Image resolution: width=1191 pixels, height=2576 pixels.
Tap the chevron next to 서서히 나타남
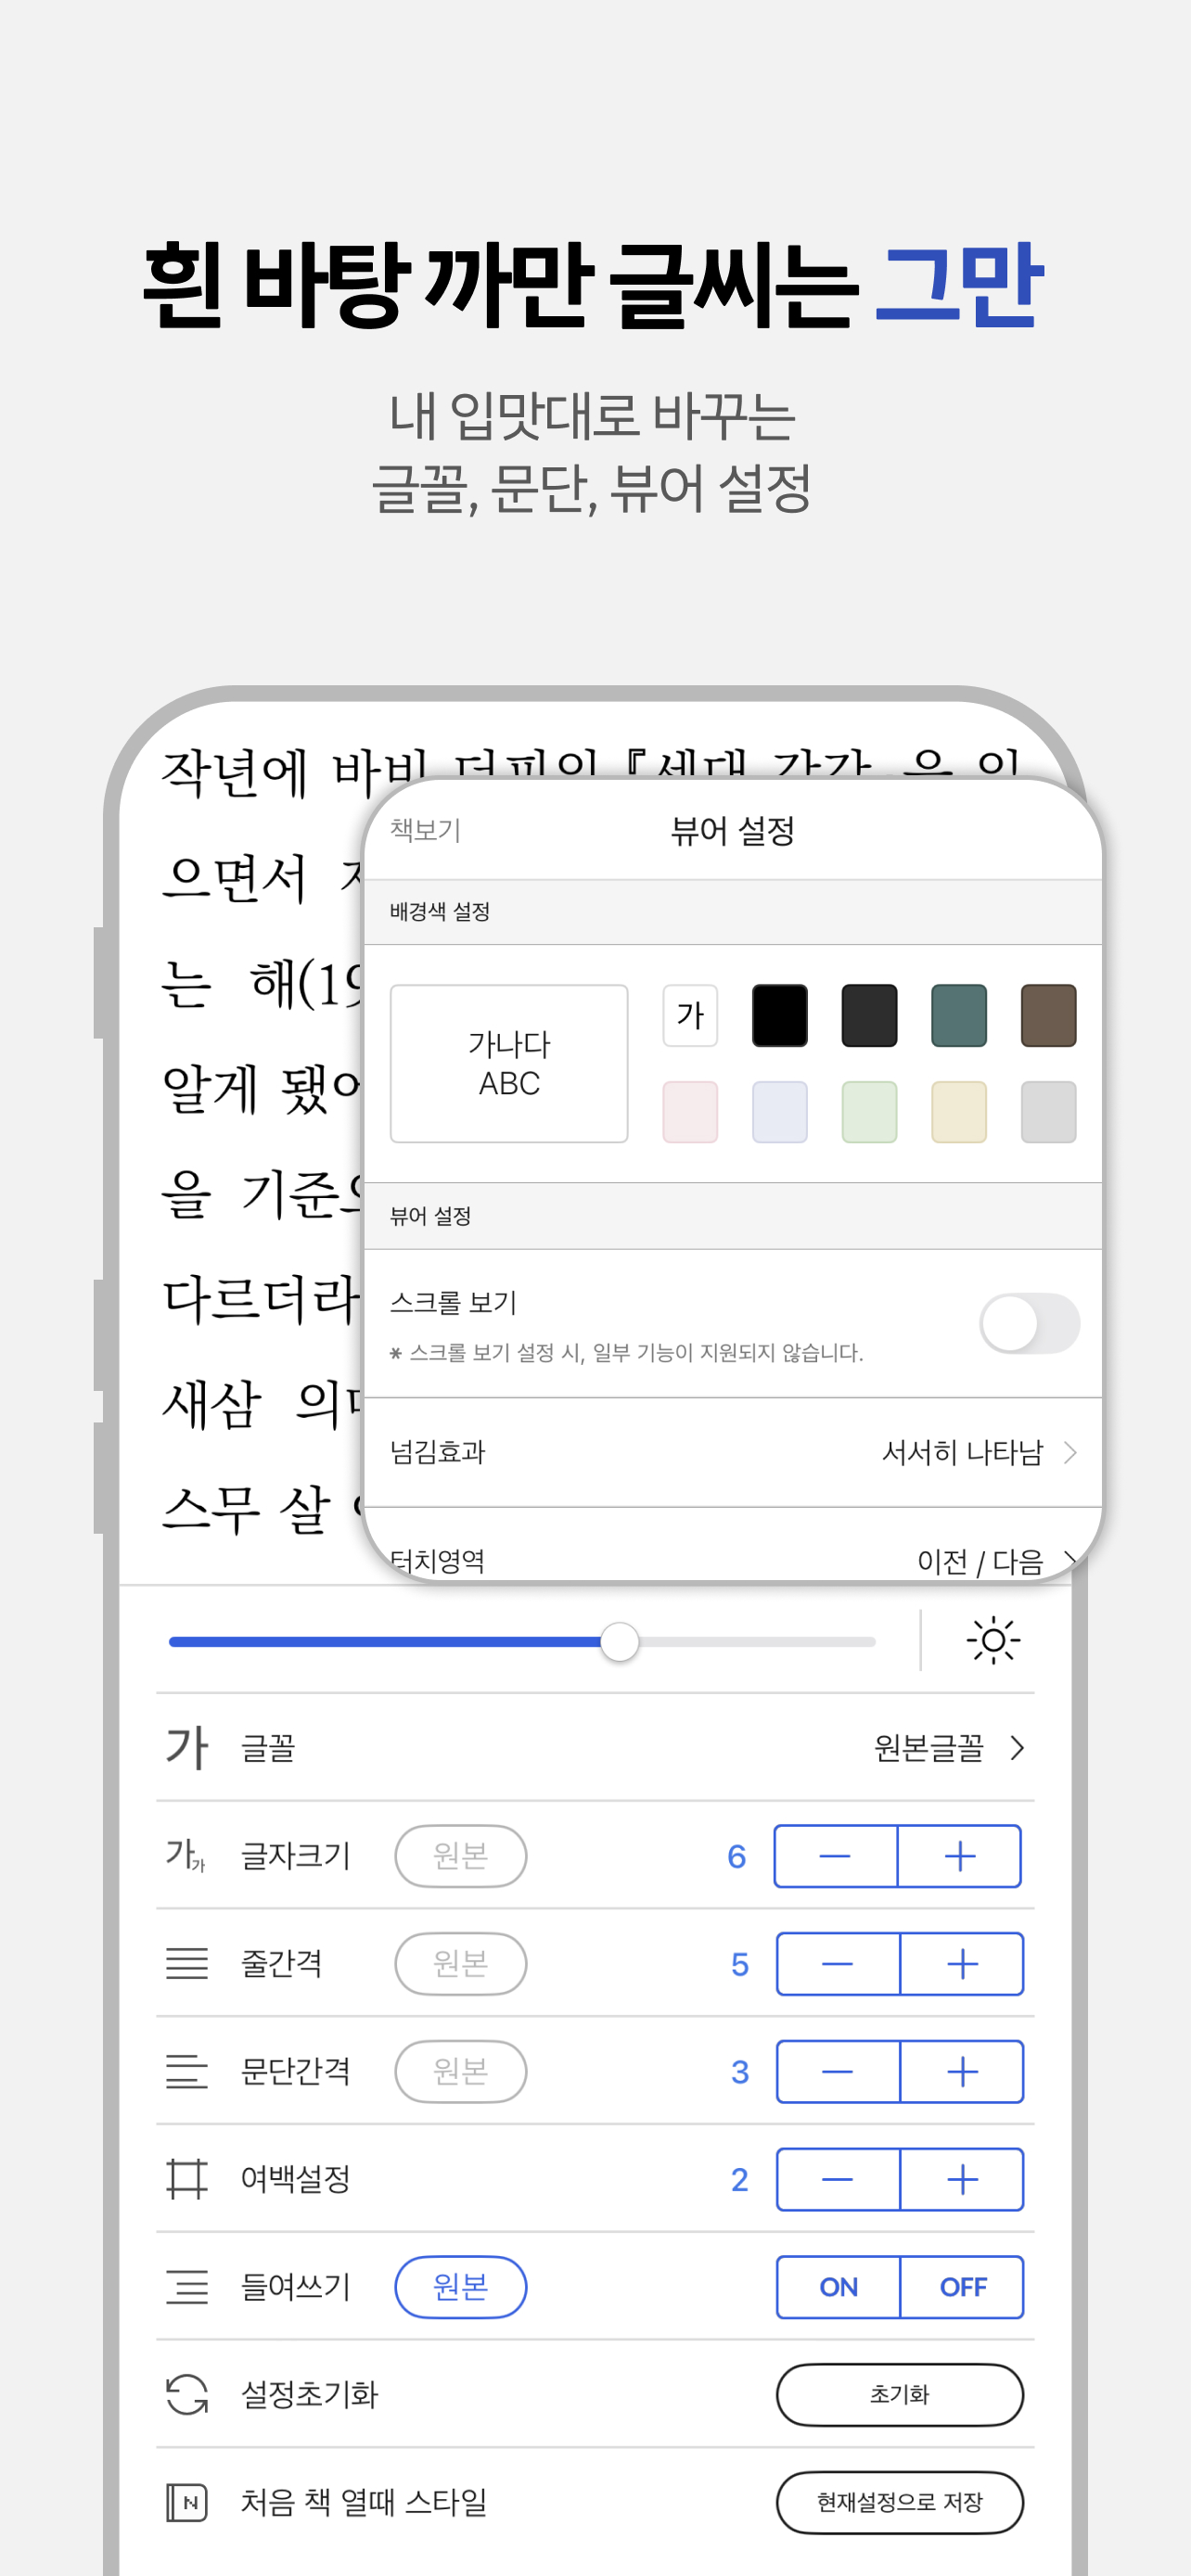coord(1070,1452)
